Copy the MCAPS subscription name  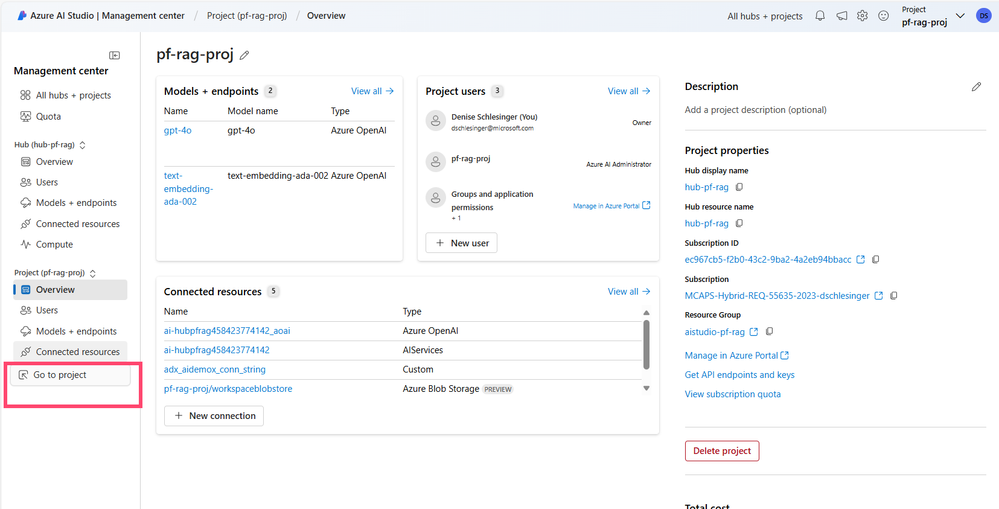pos(893,296)
